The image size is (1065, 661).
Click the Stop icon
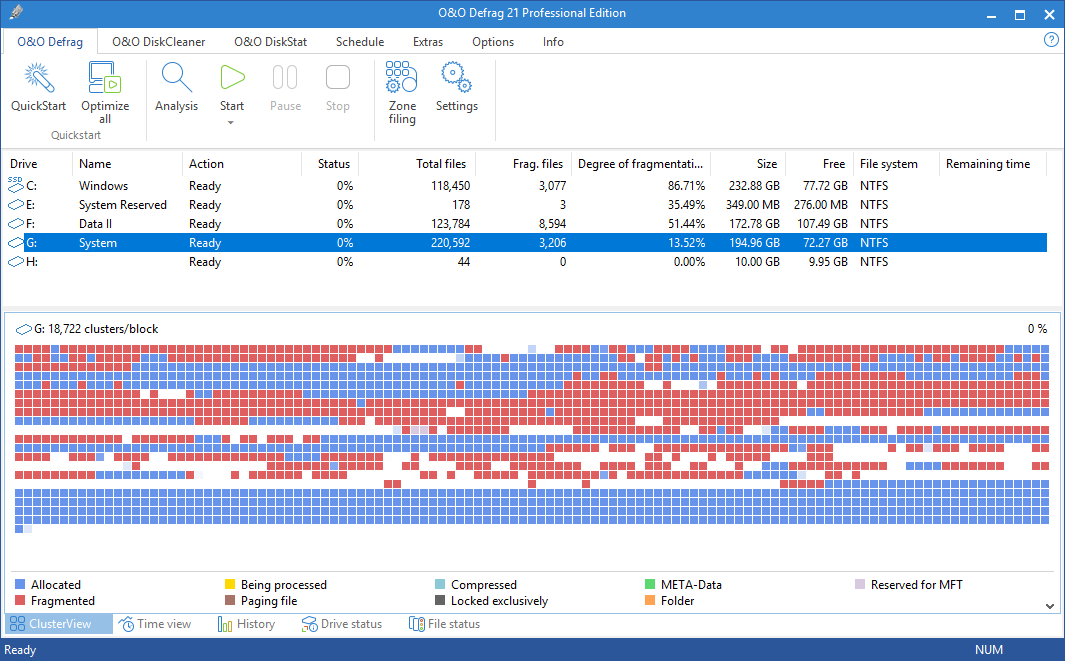click(338, 77)
